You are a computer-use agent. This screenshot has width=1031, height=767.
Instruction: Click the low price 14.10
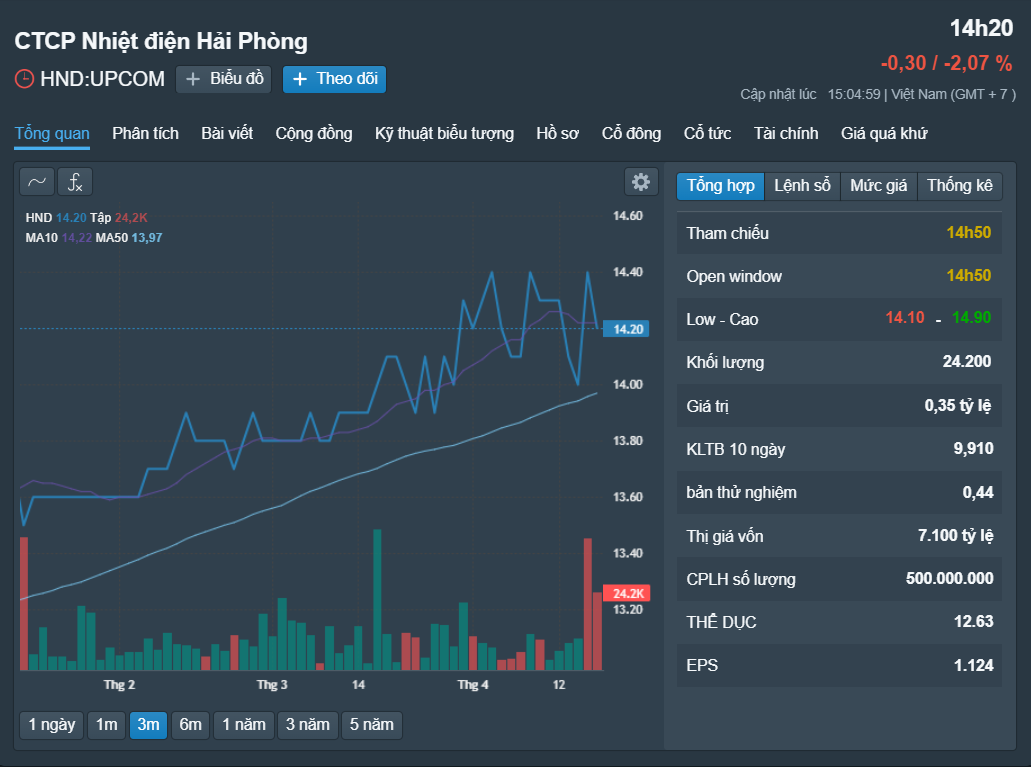(905, 318)
